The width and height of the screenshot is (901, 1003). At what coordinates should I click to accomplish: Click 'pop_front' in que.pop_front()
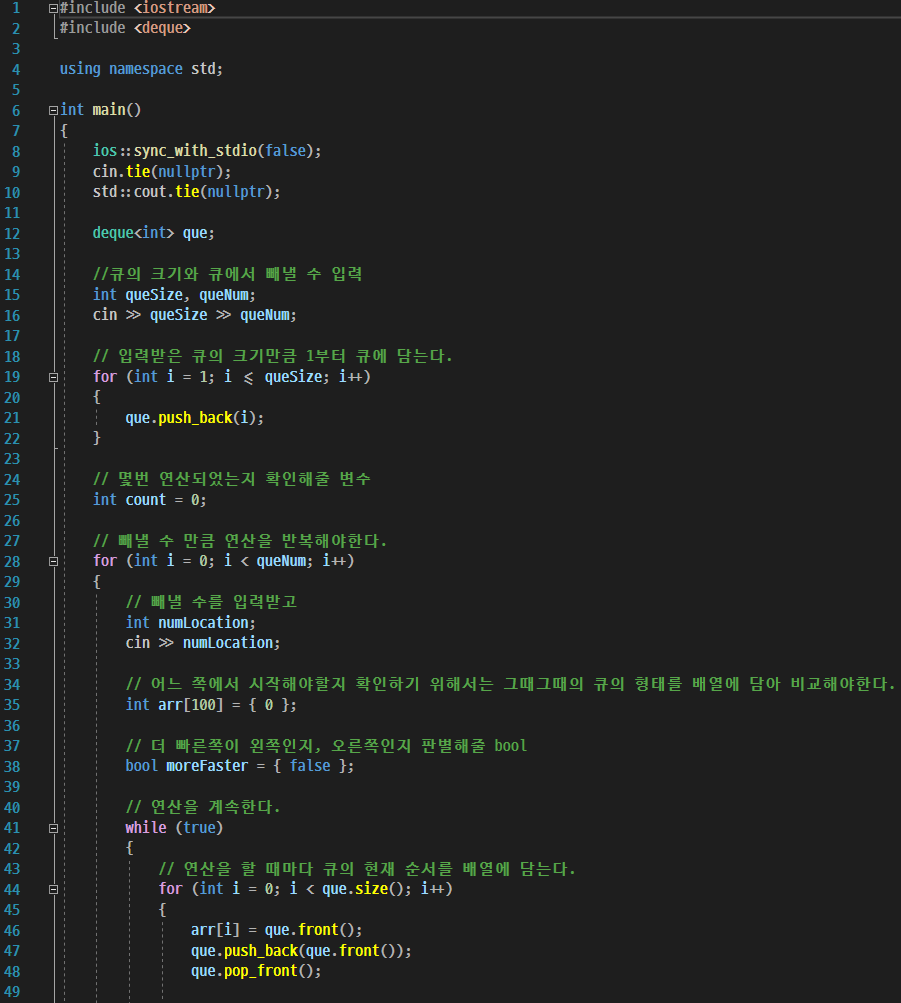click(x=261, y=971)
